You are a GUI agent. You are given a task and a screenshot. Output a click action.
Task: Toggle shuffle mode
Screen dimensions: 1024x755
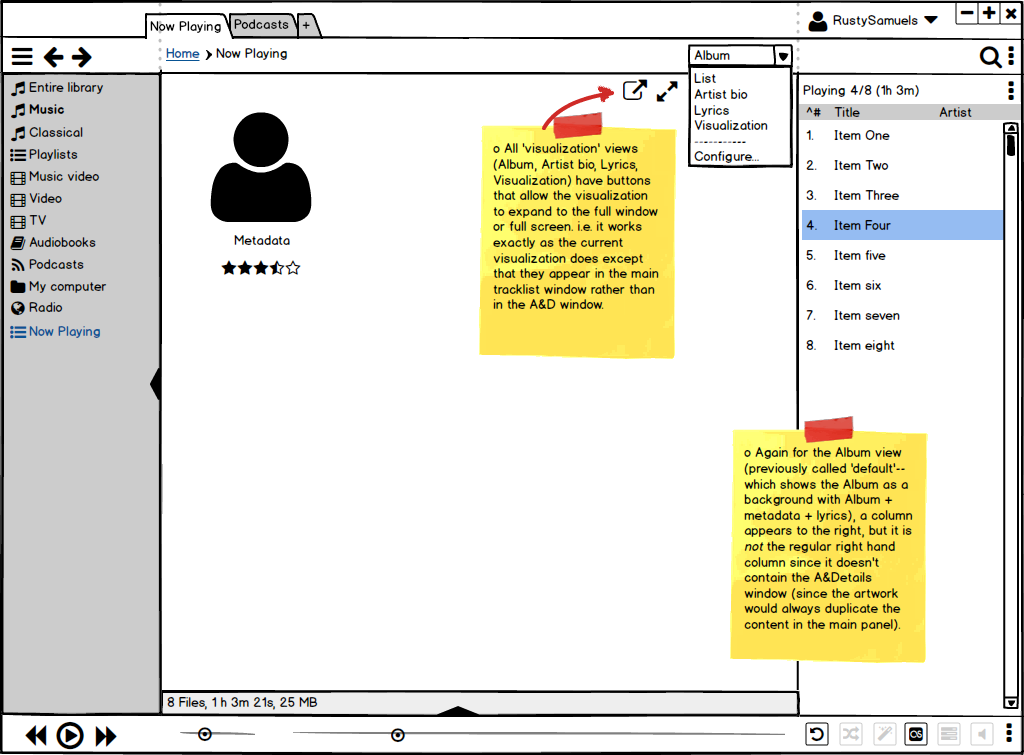(850, 735)
